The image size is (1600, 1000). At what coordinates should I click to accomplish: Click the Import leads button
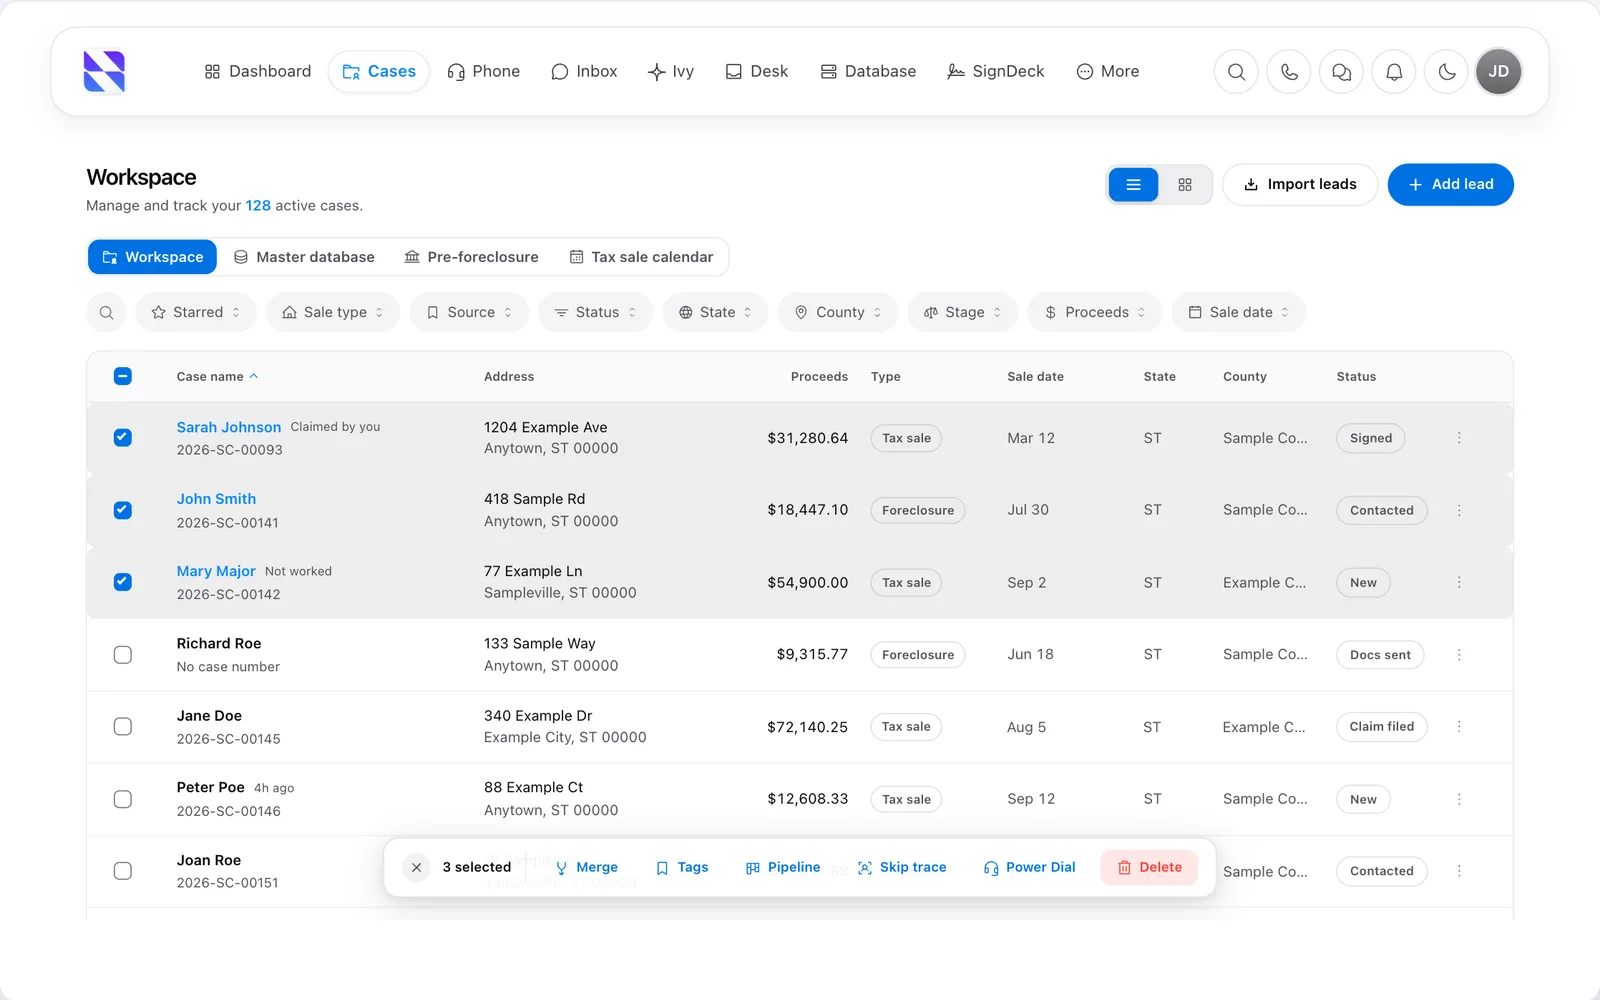(1300, 185)
